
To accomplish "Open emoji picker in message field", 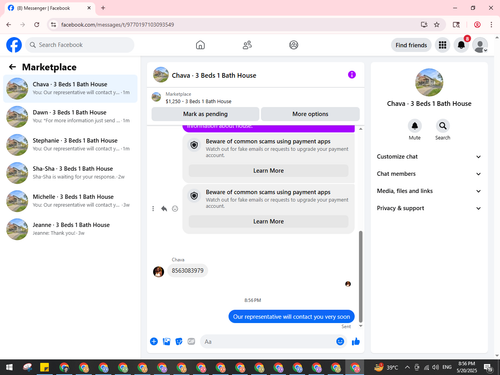I will (340, 341).
